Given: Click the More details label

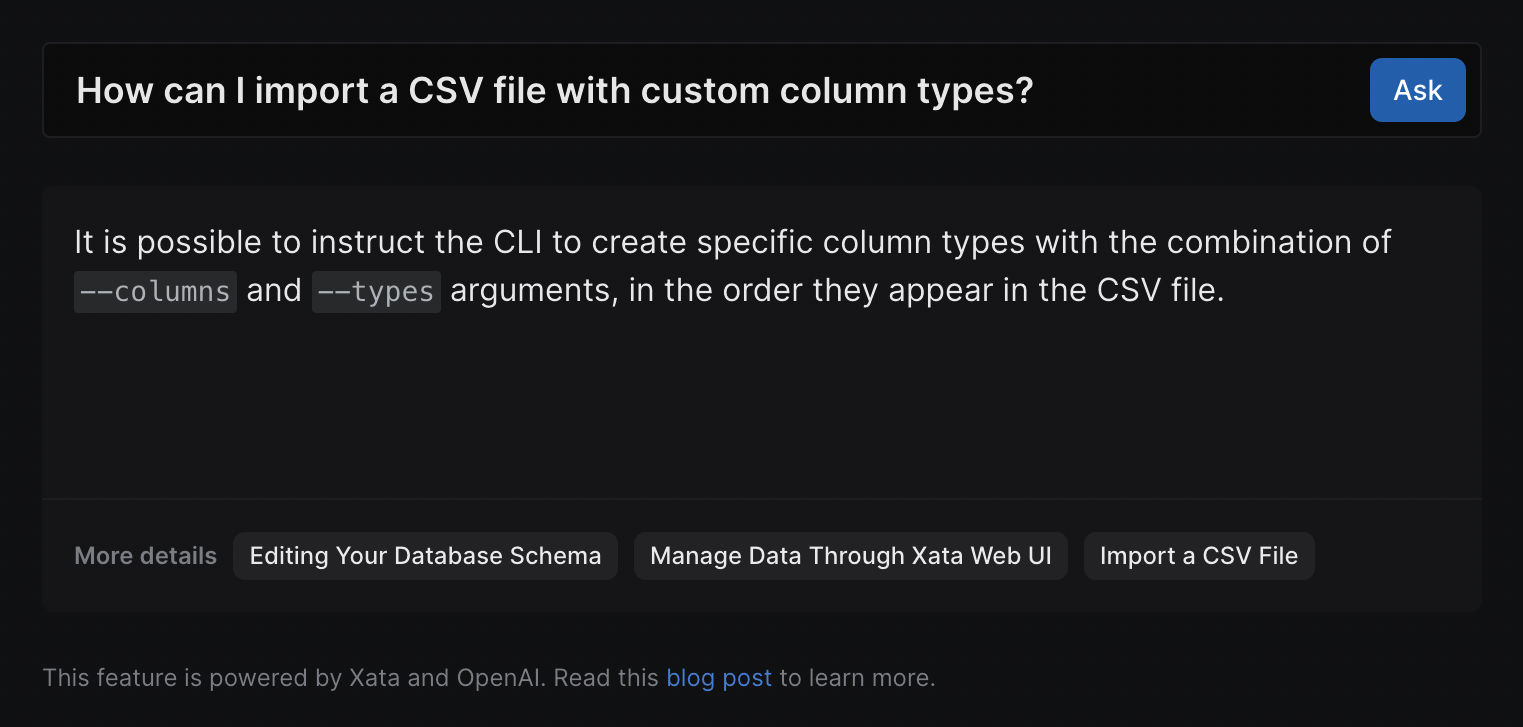Looking at the screenshot, I should [145, 556].
